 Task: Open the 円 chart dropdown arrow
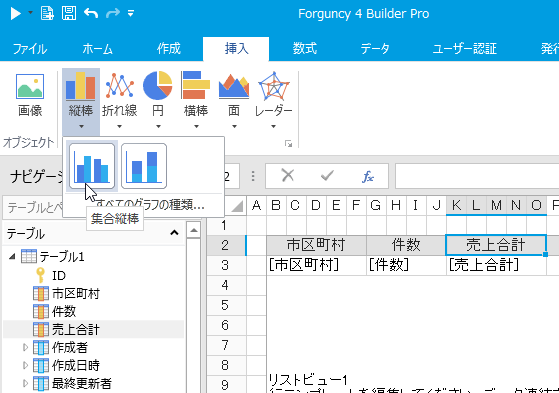[x=158, y=126]
